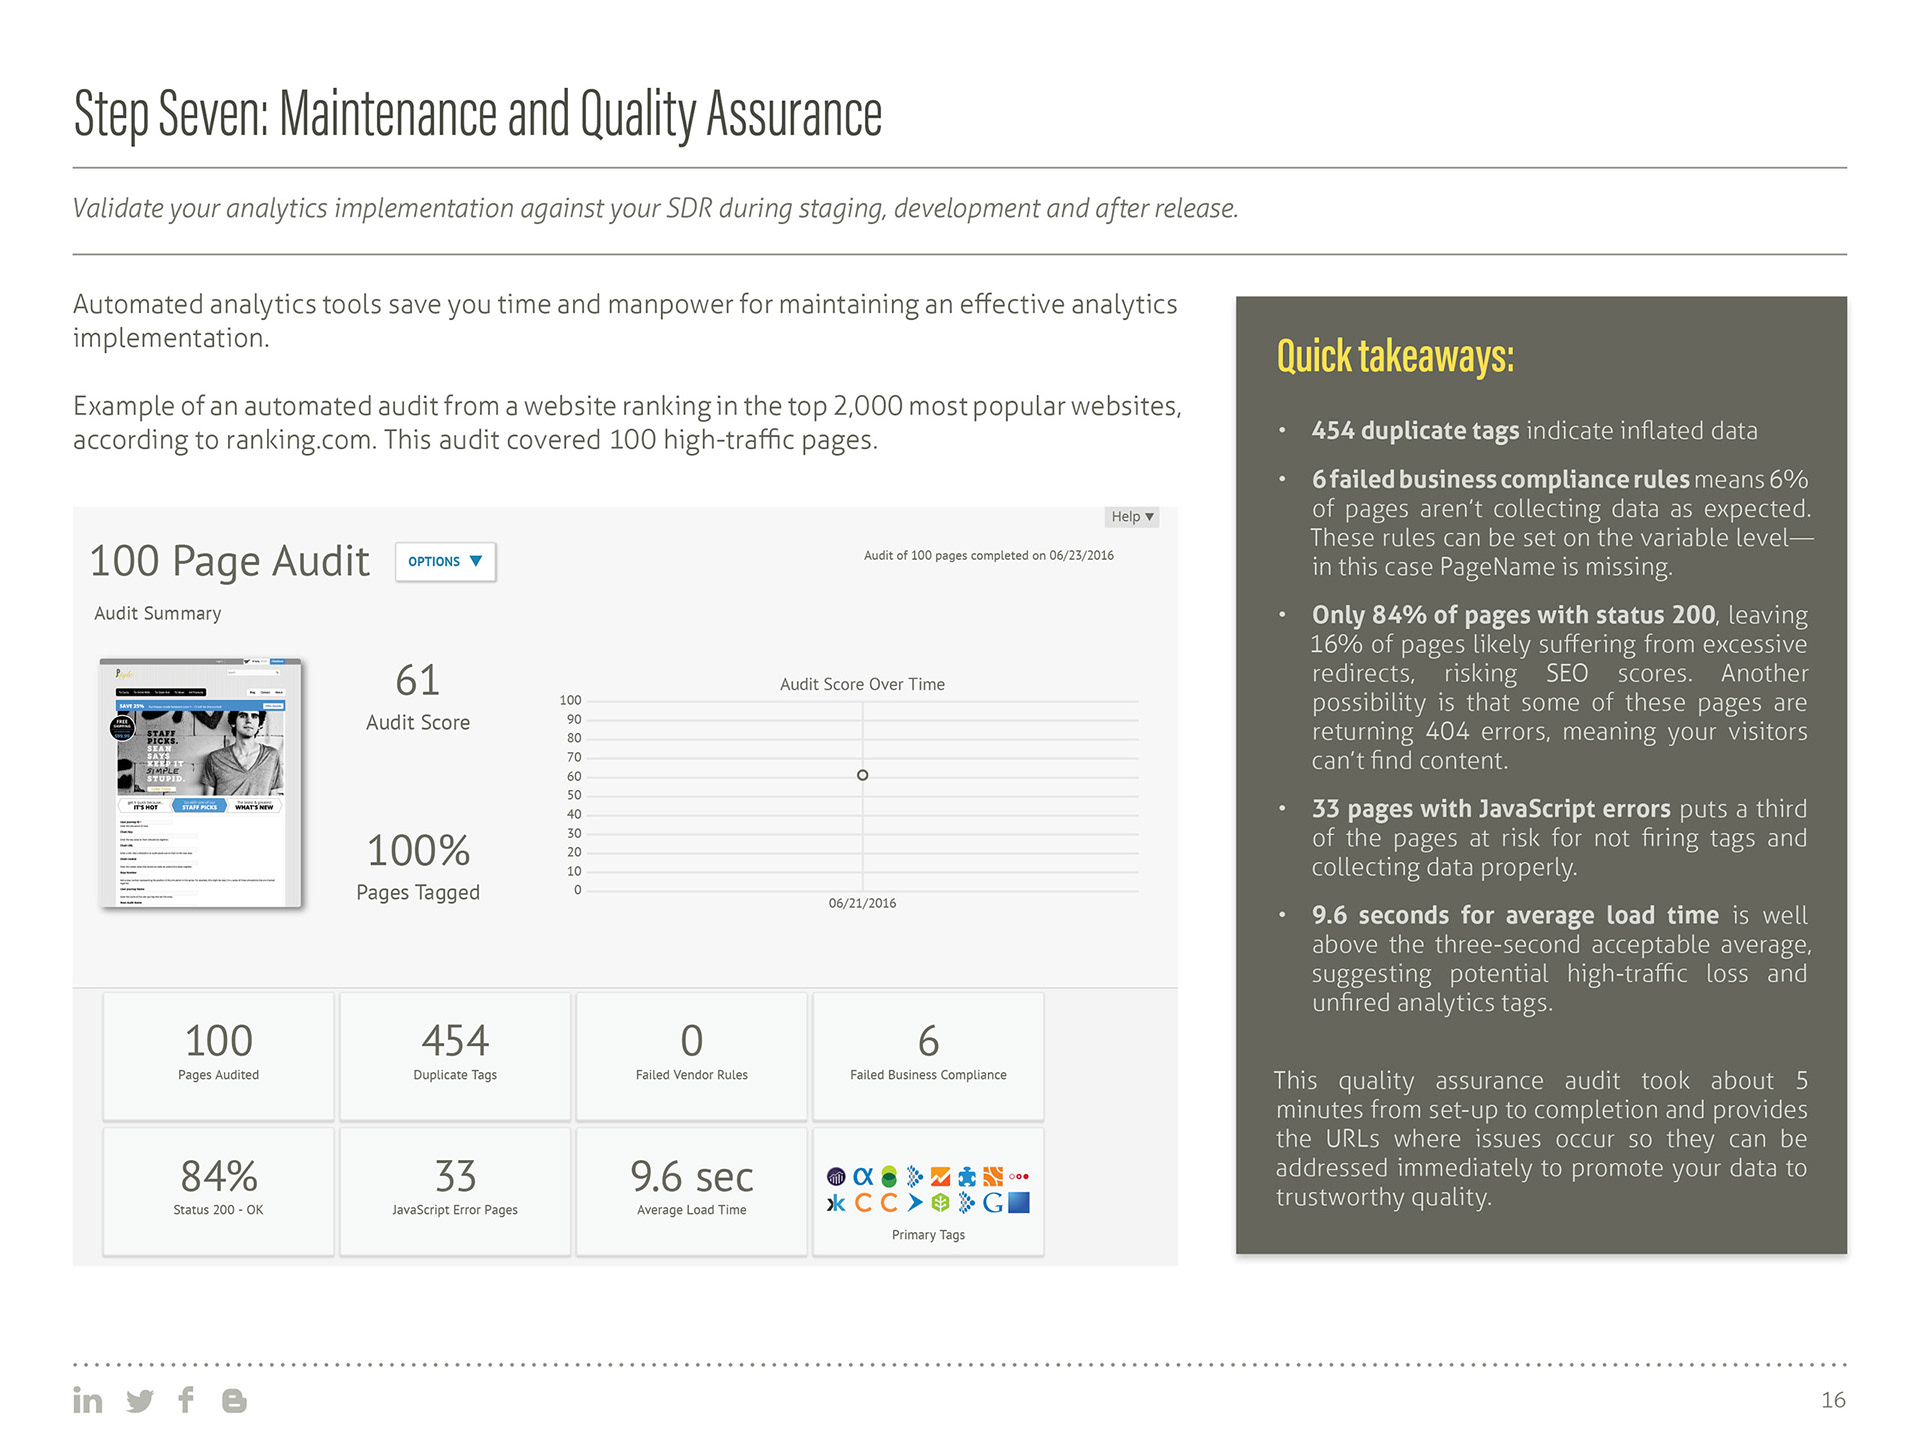Viewport: 1920px width, 1440px height.
Task: Click the 84% Status 200 - OK tile
Action: point(218,1190)
